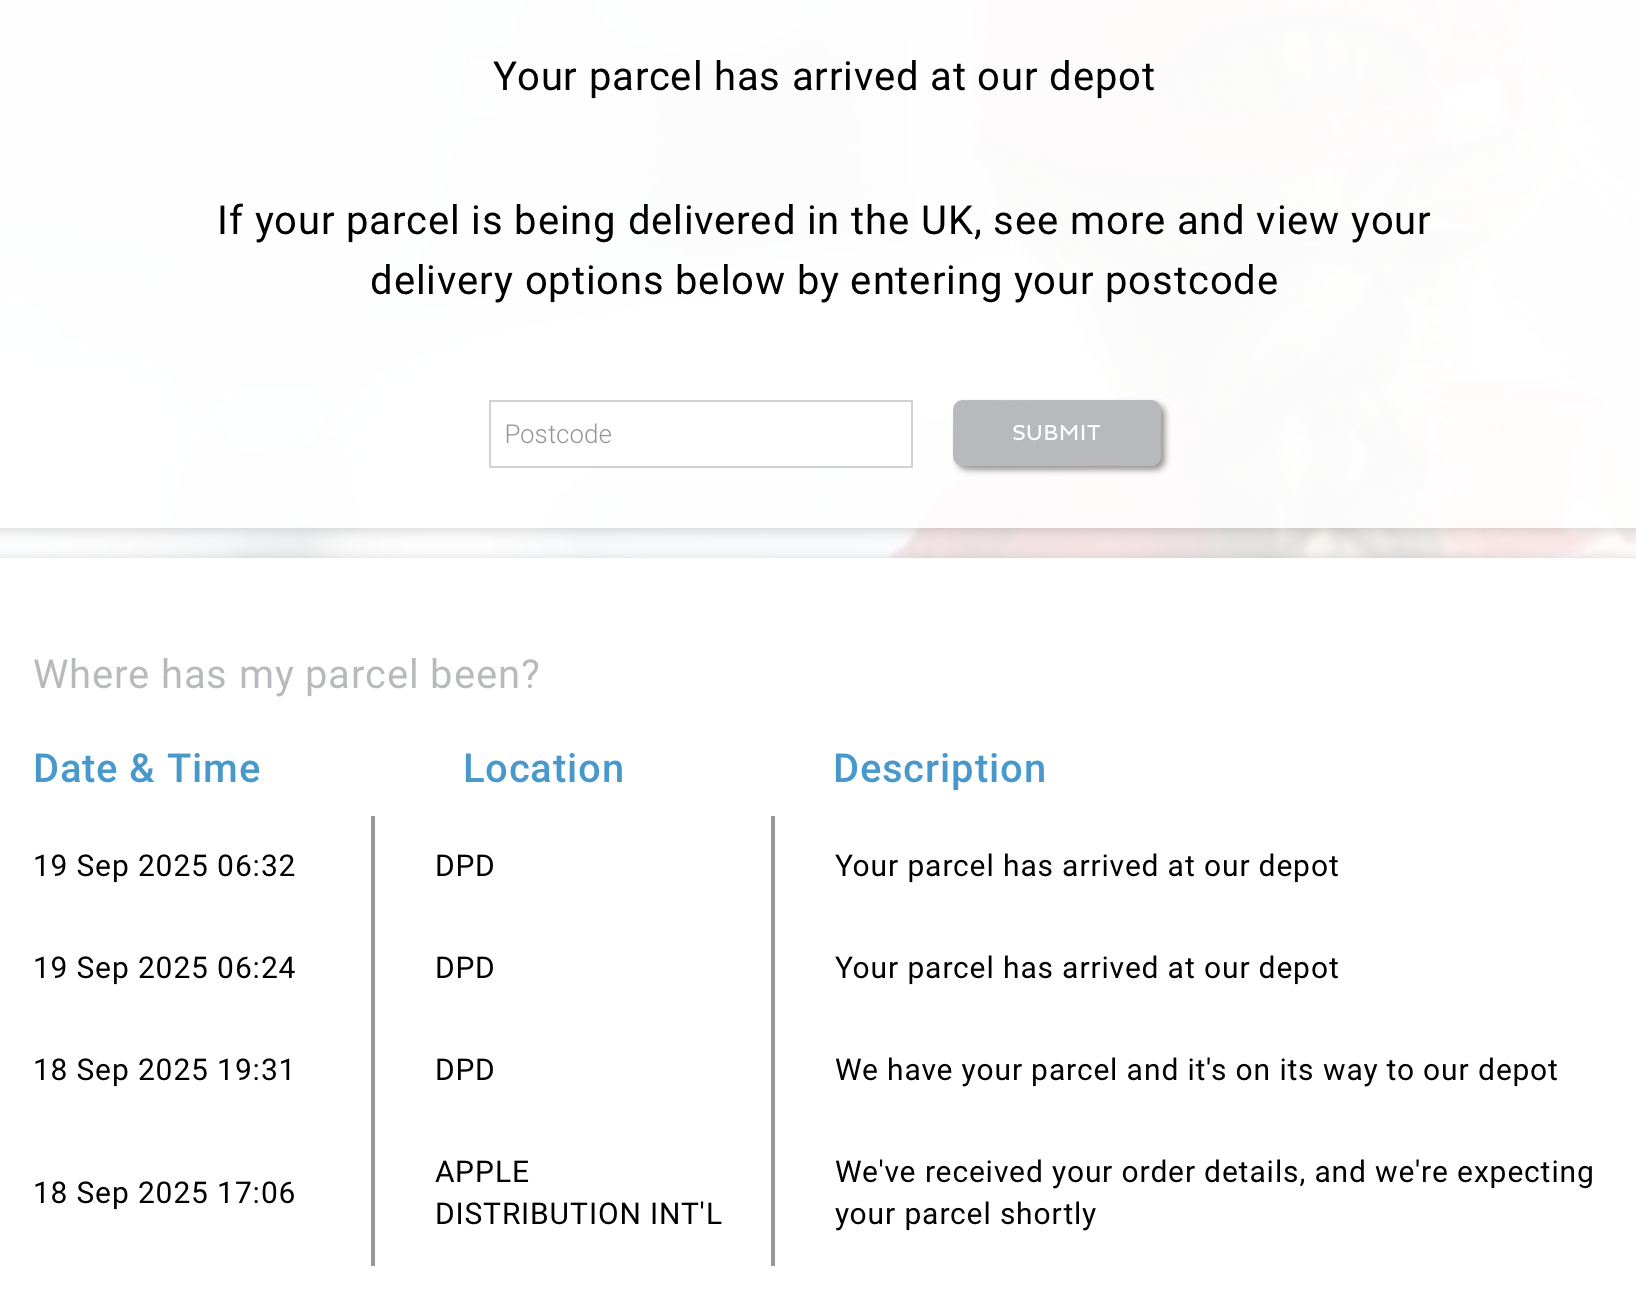This screenshot has height=1302, width=1636.
Task: Click the 19 Sep 2025 06:32 timestamp
Action: [x=164, y=866]
